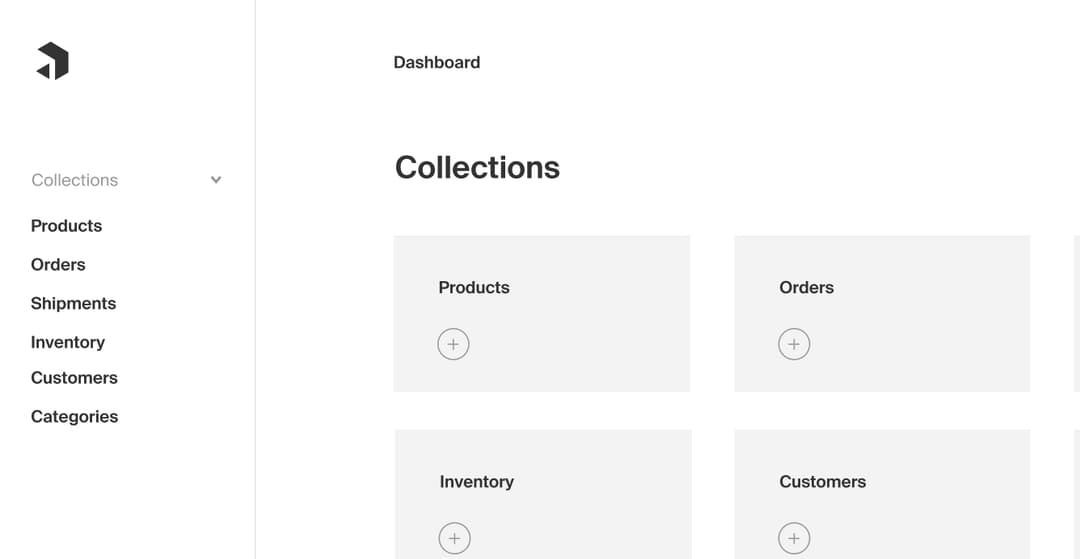Click the Dashboard breadcrumb

[437, 62]
